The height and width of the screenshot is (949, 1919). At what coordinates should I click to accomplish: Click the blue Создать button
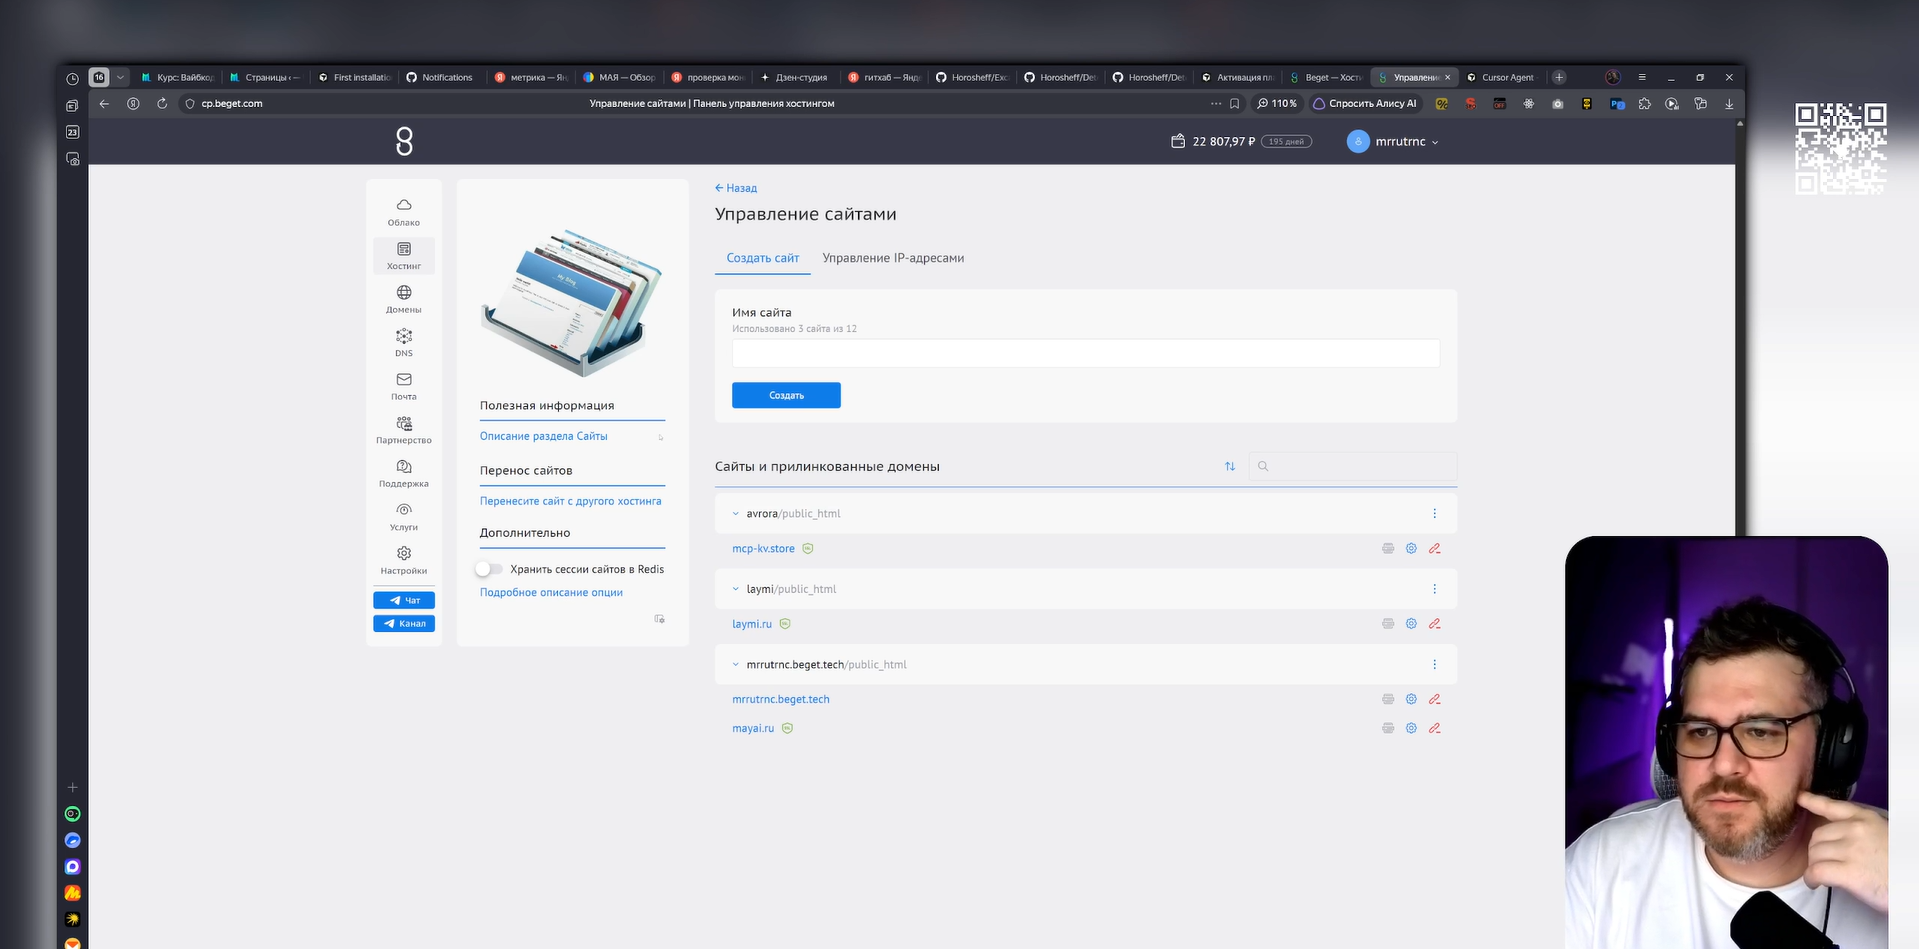click(786, 395)
